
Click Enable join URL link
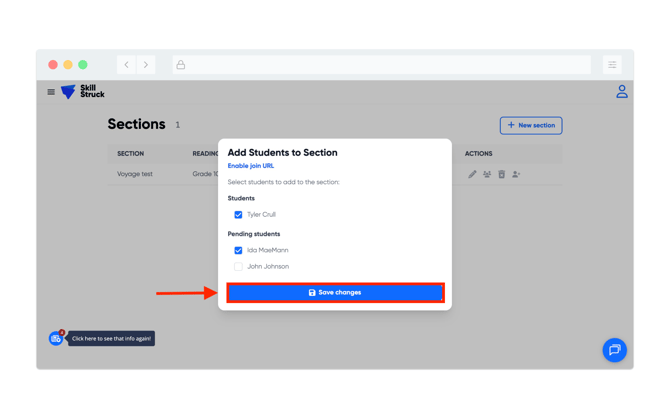click(x=250, y=166)
